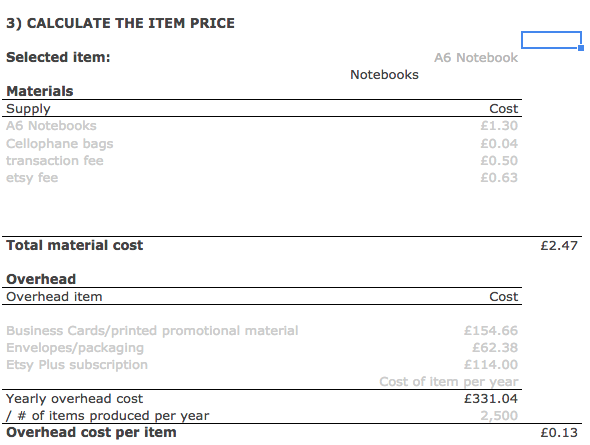Image resolution: width=590 pixels, height=445 pixels.
Task: Click the £1.30 cost cell
Action: (499, 126)
